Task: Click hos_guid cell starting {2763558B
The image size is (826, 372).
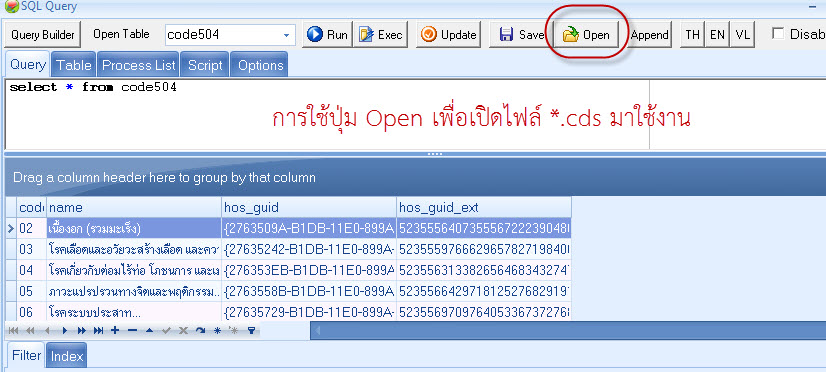Action: pyautogui.click(x=309, y=291)
